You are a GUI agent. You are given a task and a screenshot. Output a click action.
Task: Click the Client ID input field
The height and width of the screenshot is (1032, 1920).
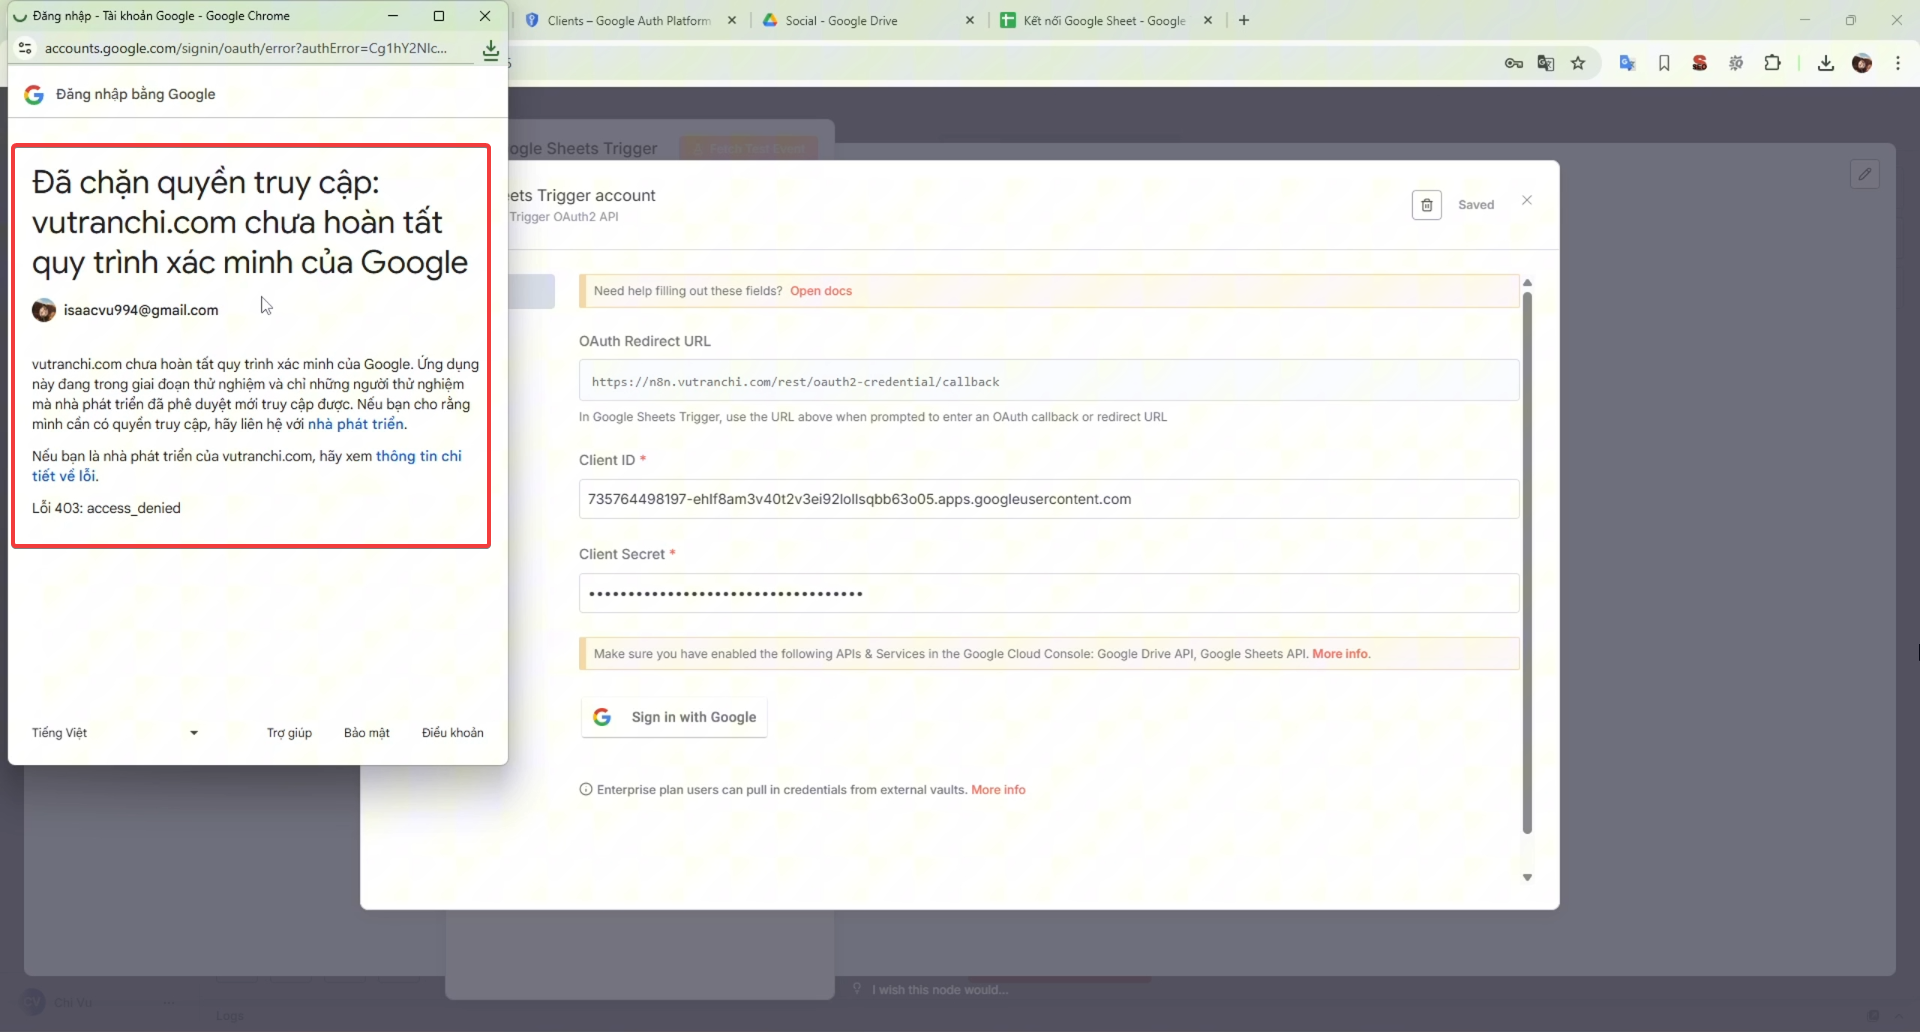(x=1049, y=499)
